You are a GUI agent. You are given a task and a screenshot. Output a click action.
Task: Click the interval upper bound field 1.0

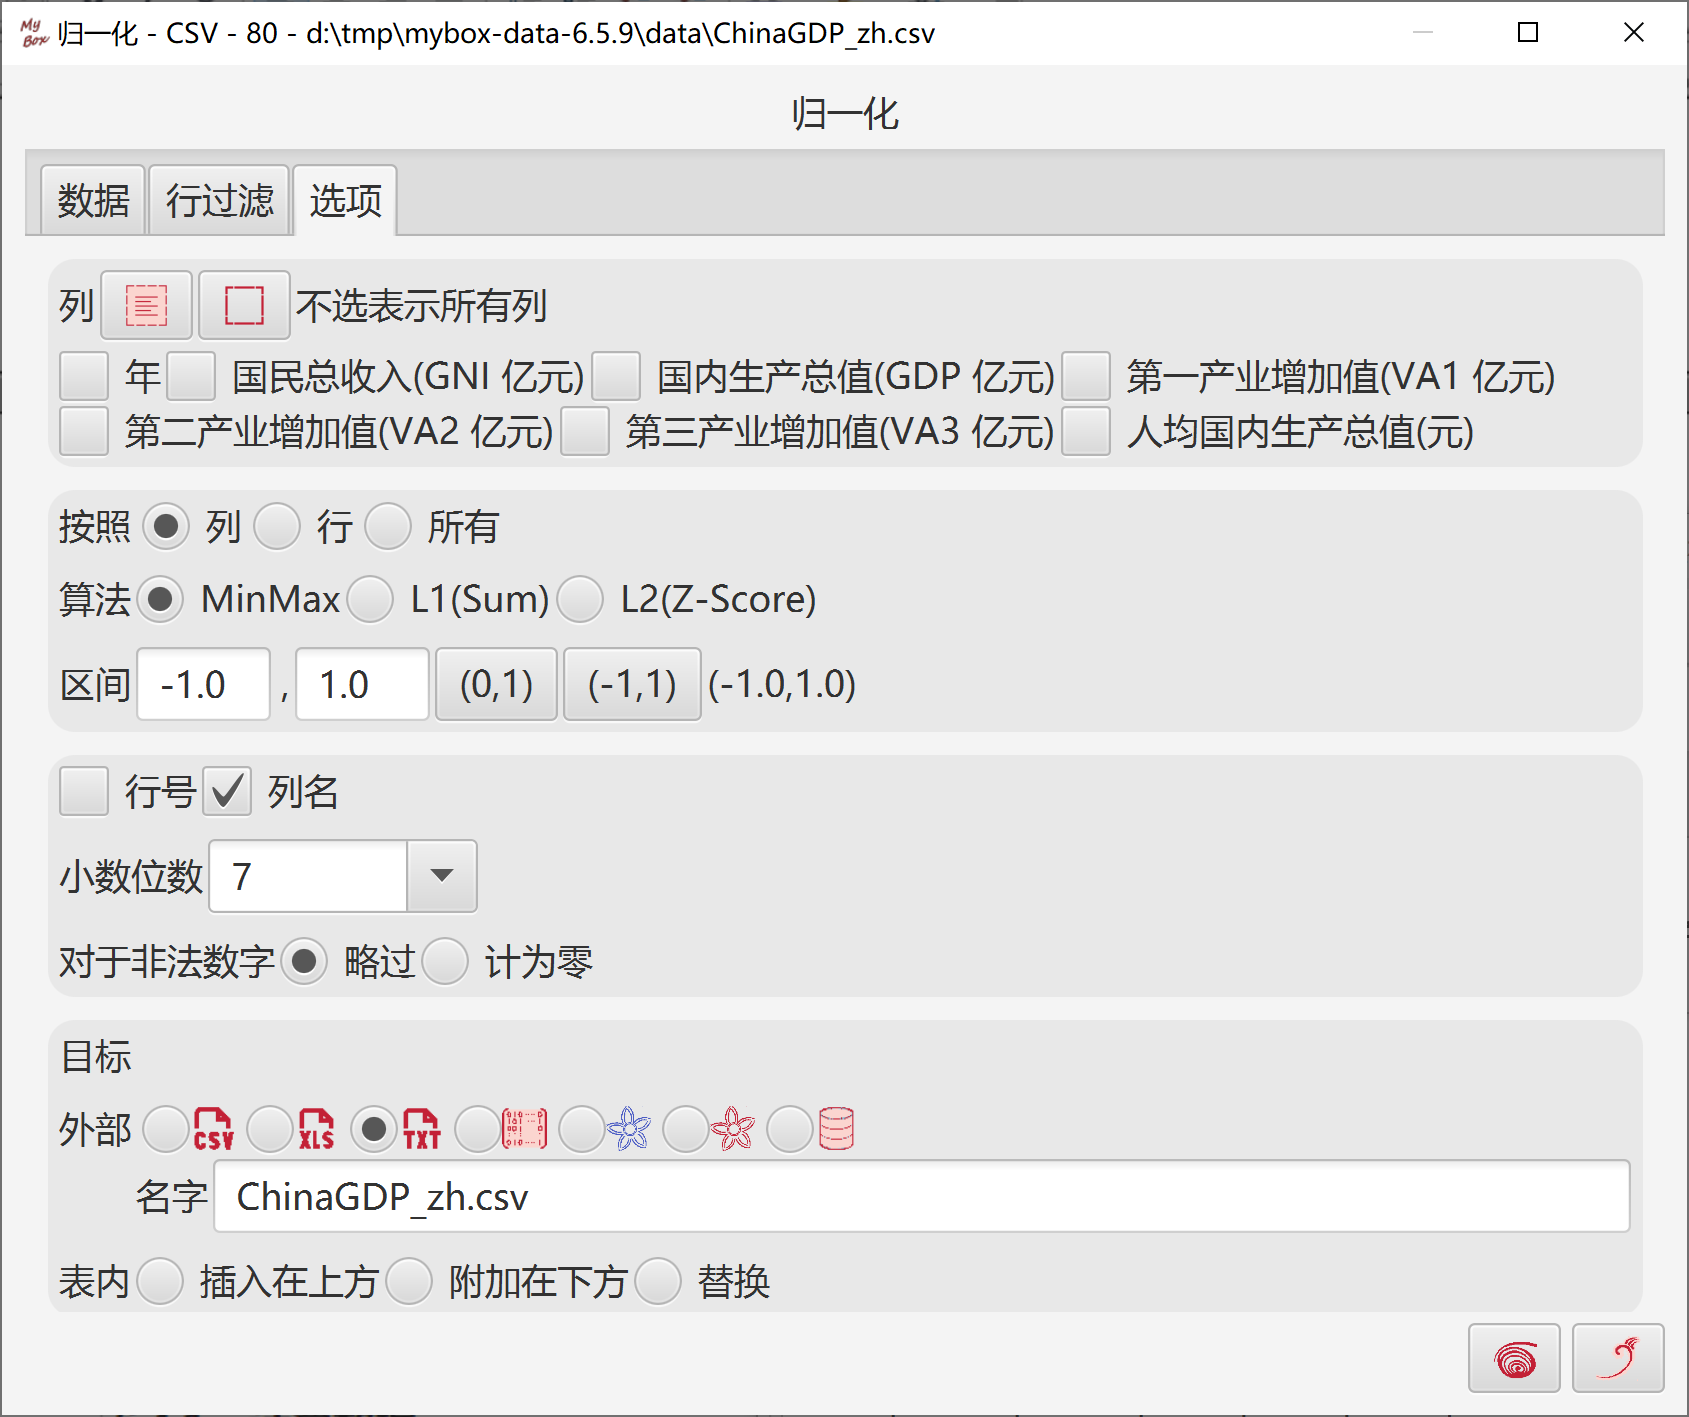(363, 684)
